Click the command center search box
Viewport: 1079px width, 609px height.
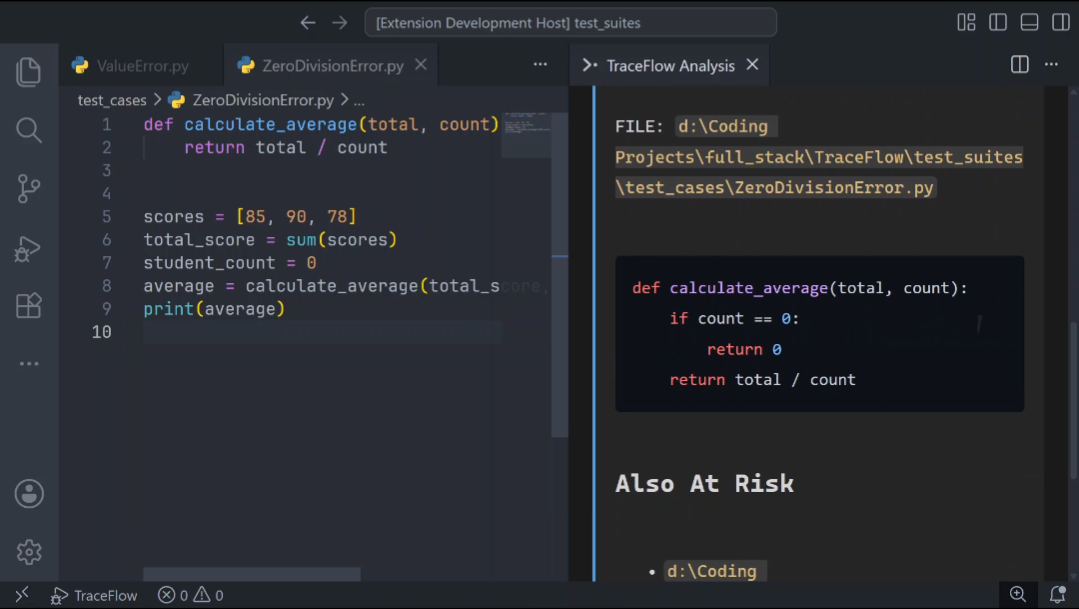tap(570, 23)
